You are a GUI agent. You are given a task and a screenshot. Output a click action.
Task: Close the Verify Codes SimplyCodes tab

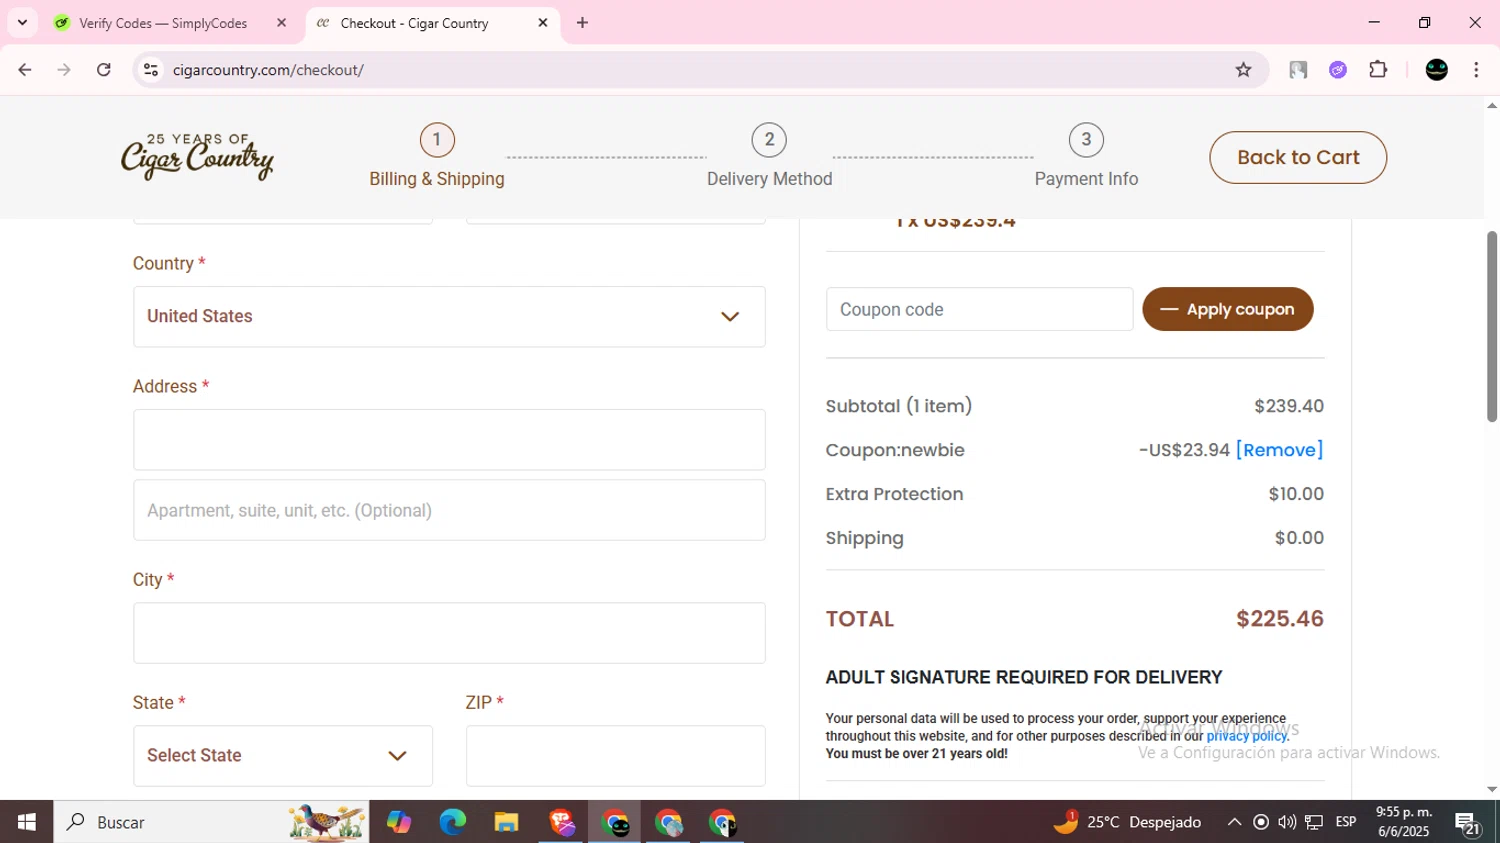(x=281, y=23)
